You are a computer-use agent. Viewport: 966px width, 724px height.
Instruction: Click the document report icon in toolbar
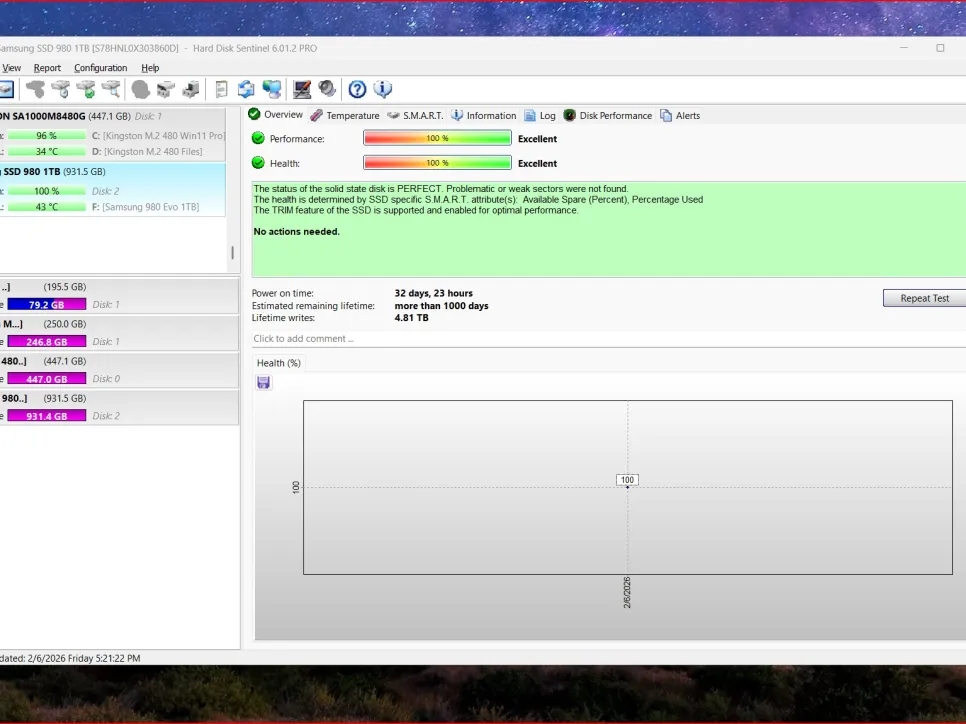221,90
